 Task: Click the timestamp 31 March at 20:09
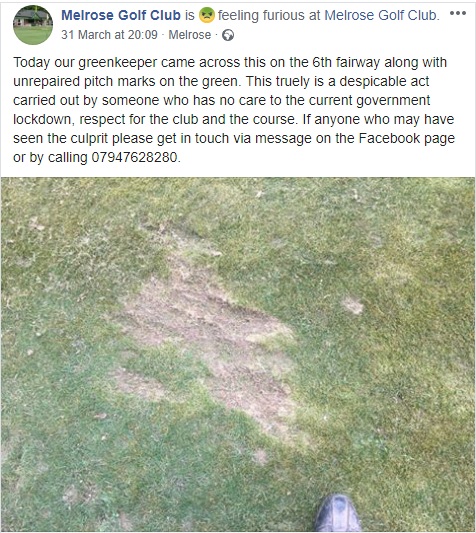pyautogui.click(x=109, y=35)
